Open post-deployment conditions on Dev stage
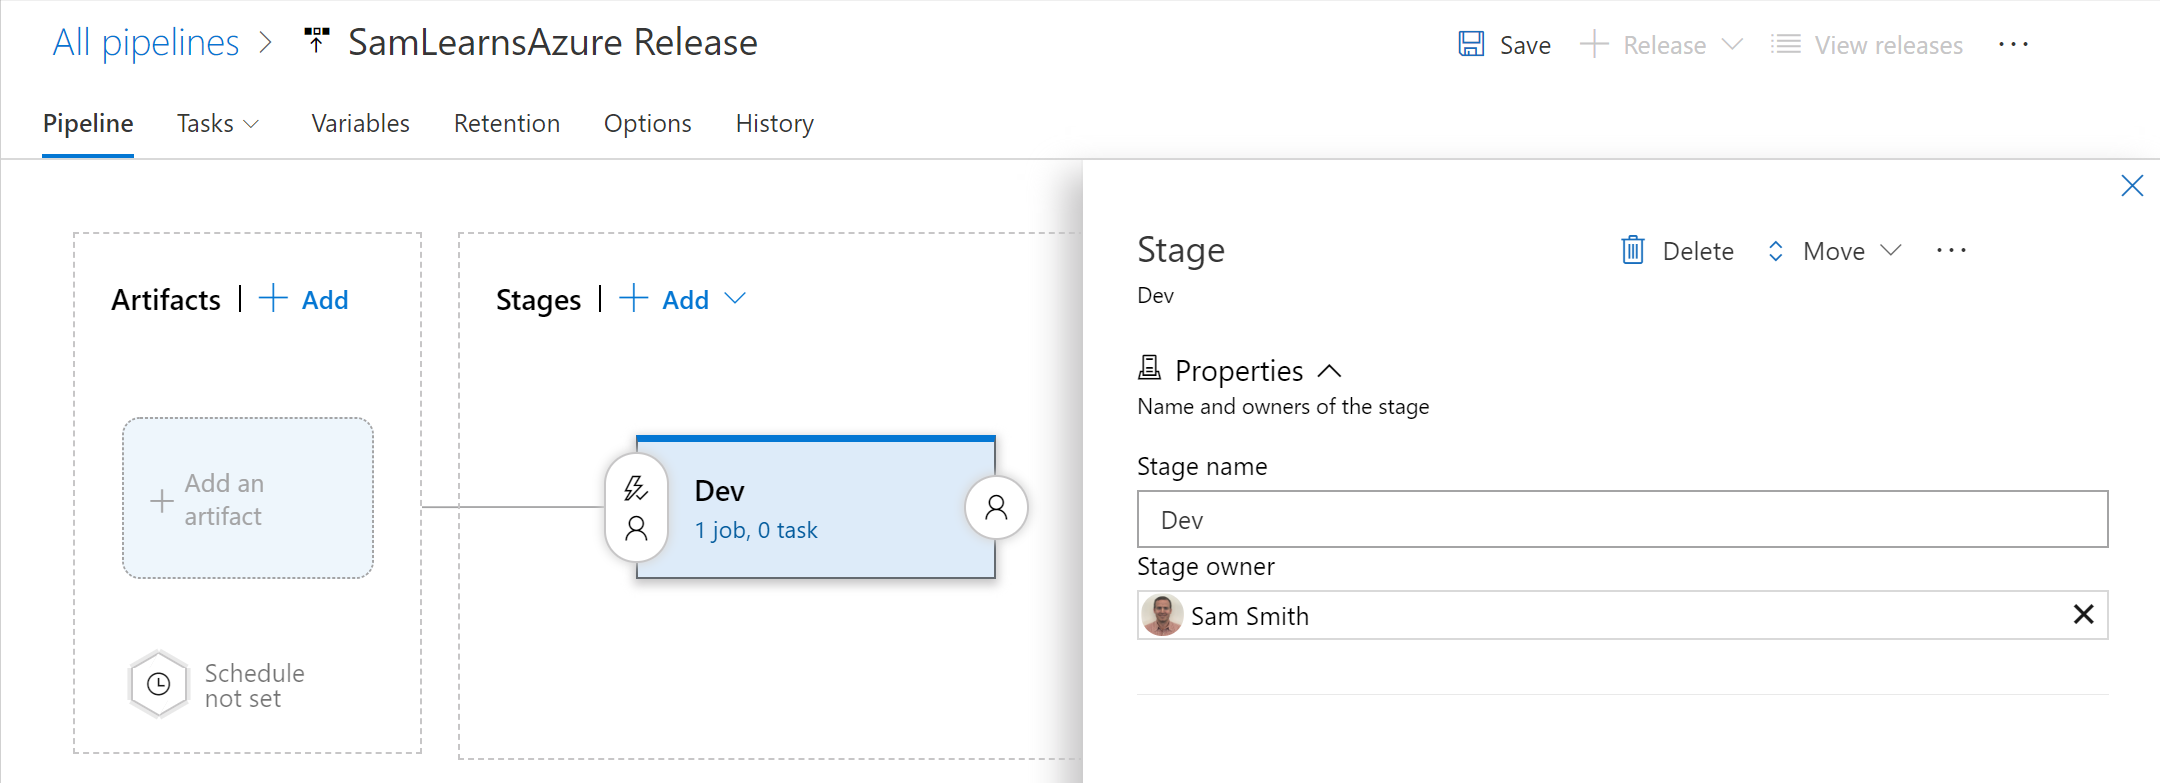Viewport: 2160px width, 783px height. 996,508
